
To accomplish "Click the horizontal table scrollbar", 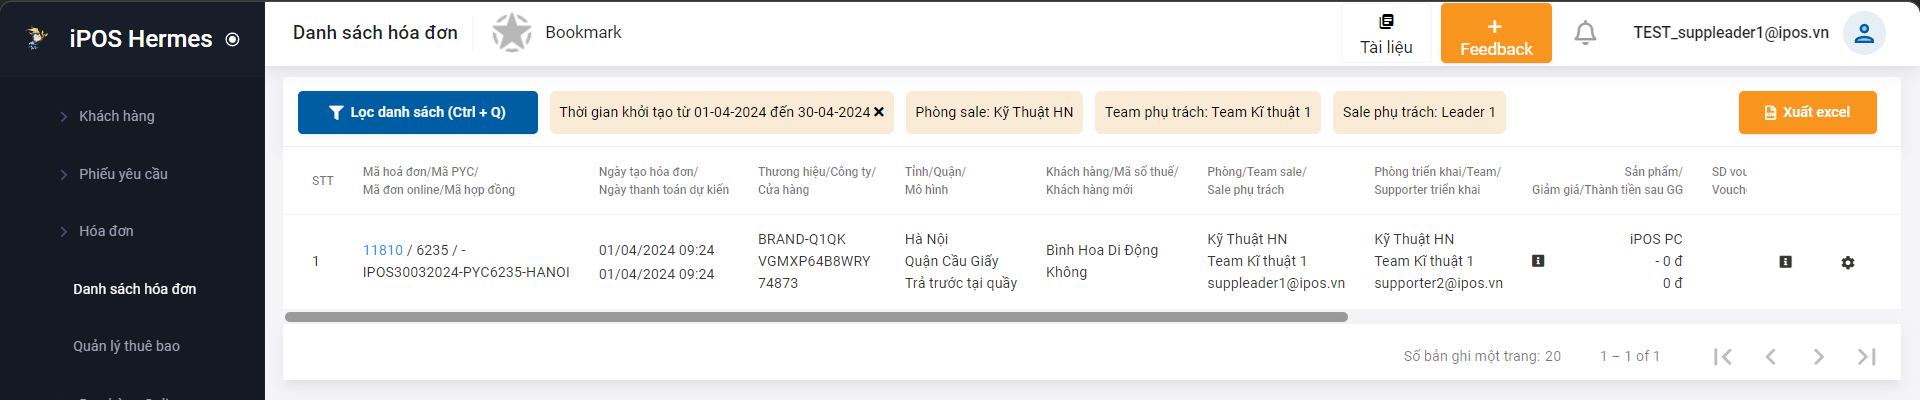I will tap(815, 317).
